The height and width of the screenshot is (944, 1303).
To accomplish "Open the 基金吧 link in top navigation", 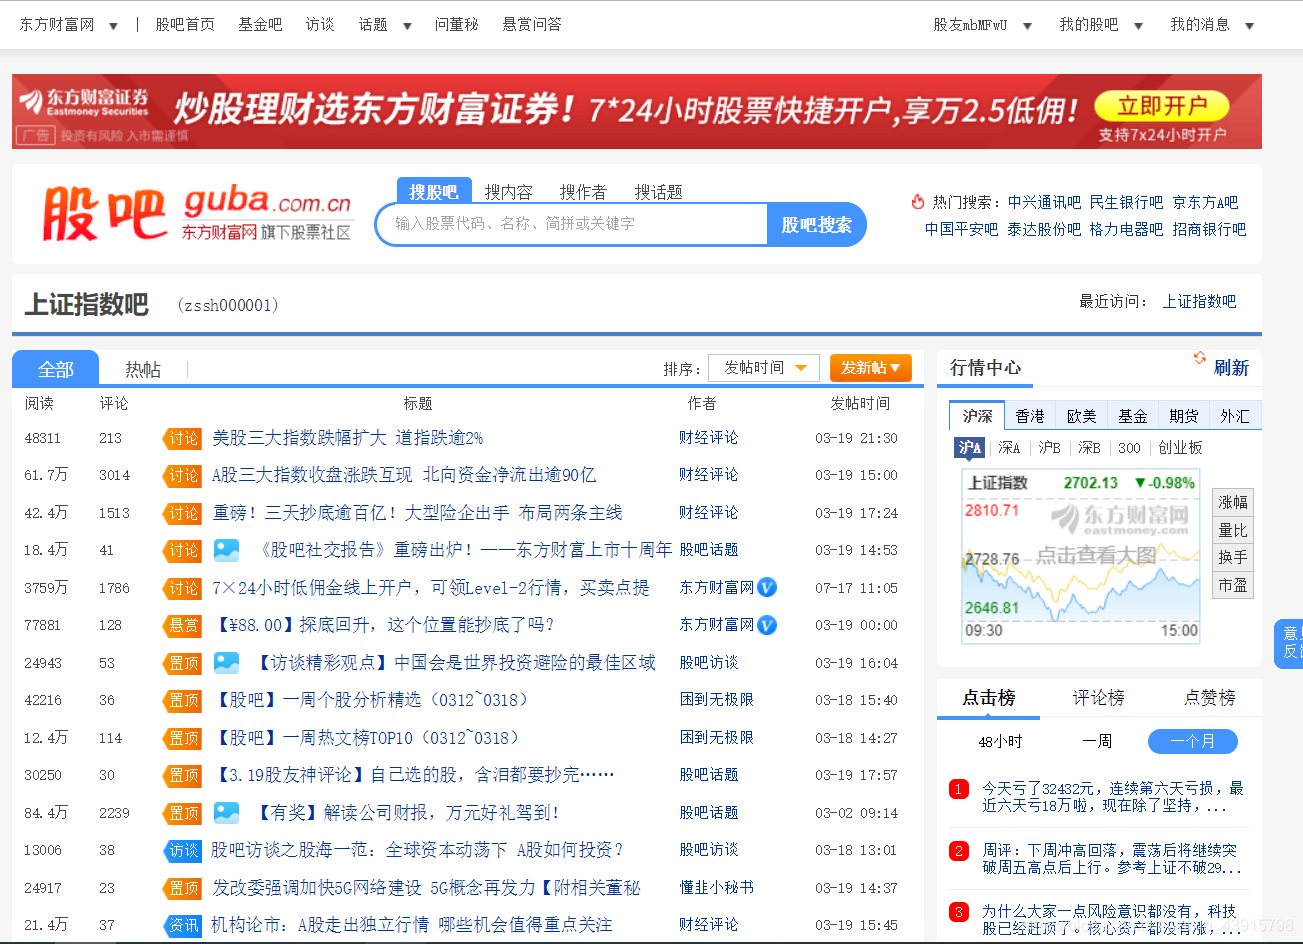I will tap(260, 25).
